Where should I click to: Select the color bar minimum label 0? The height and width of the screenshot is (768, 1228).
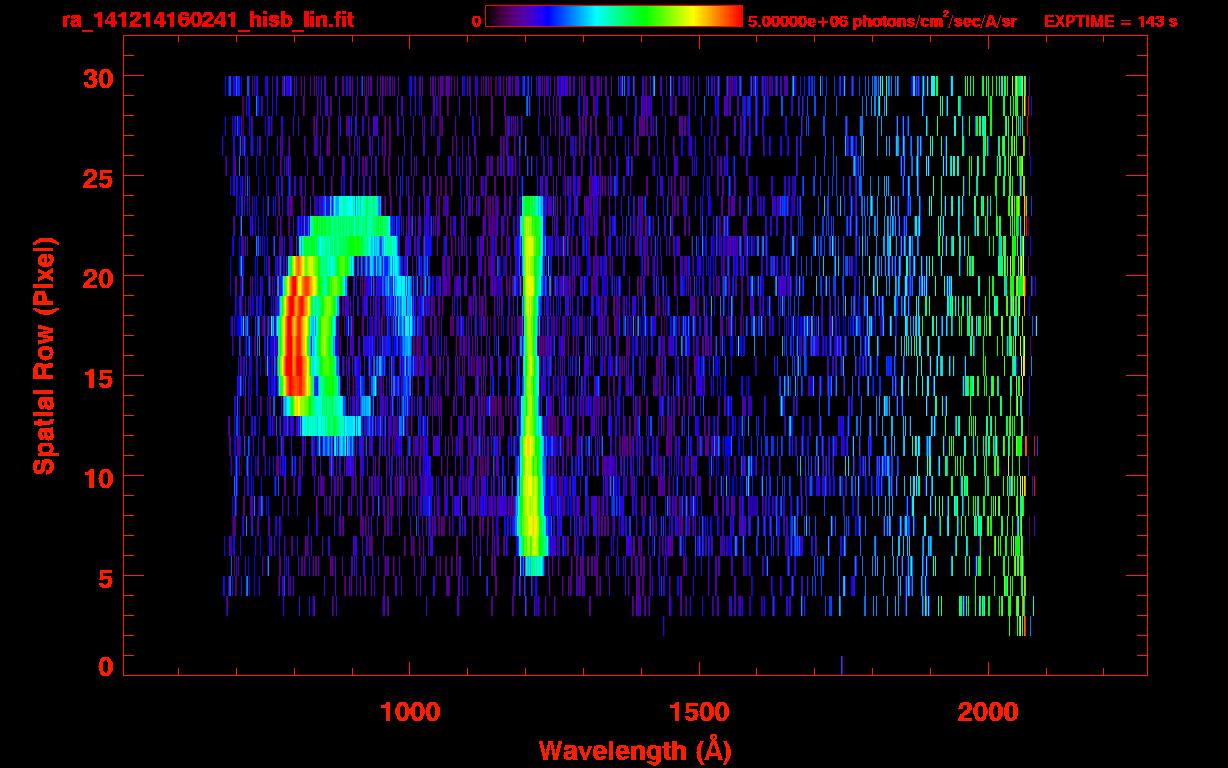pyautogui.click(x=477, y=21)
